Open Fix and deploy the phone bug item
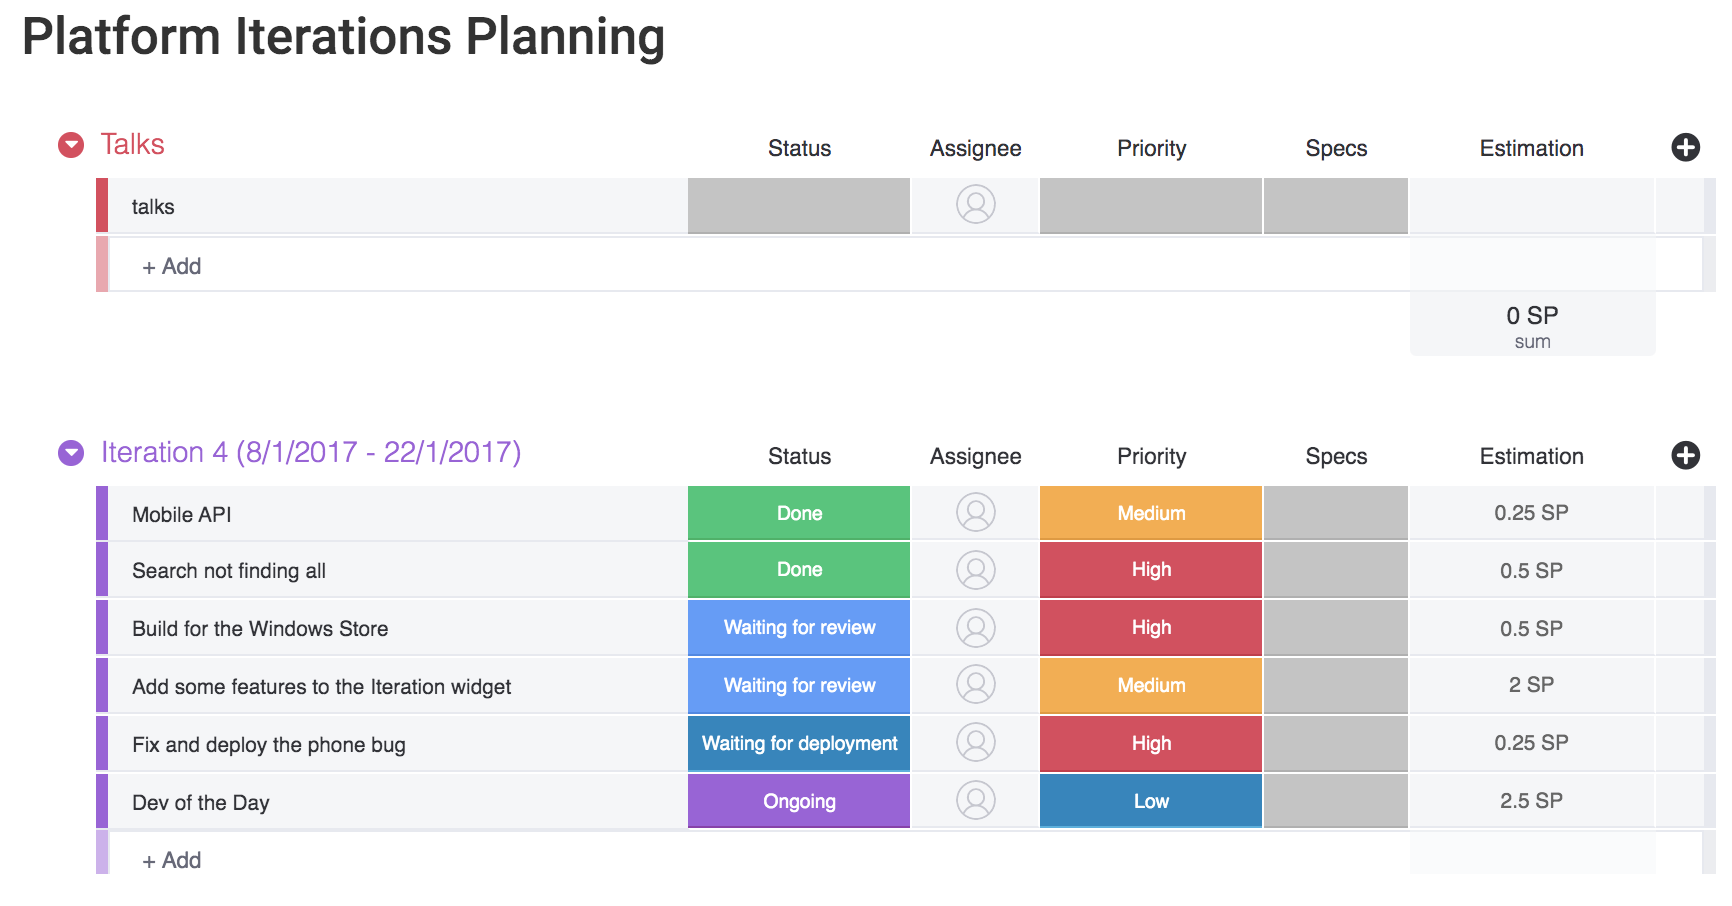Image resolution: width=1732 pixels, height=906 pixels. coord(269,745)
